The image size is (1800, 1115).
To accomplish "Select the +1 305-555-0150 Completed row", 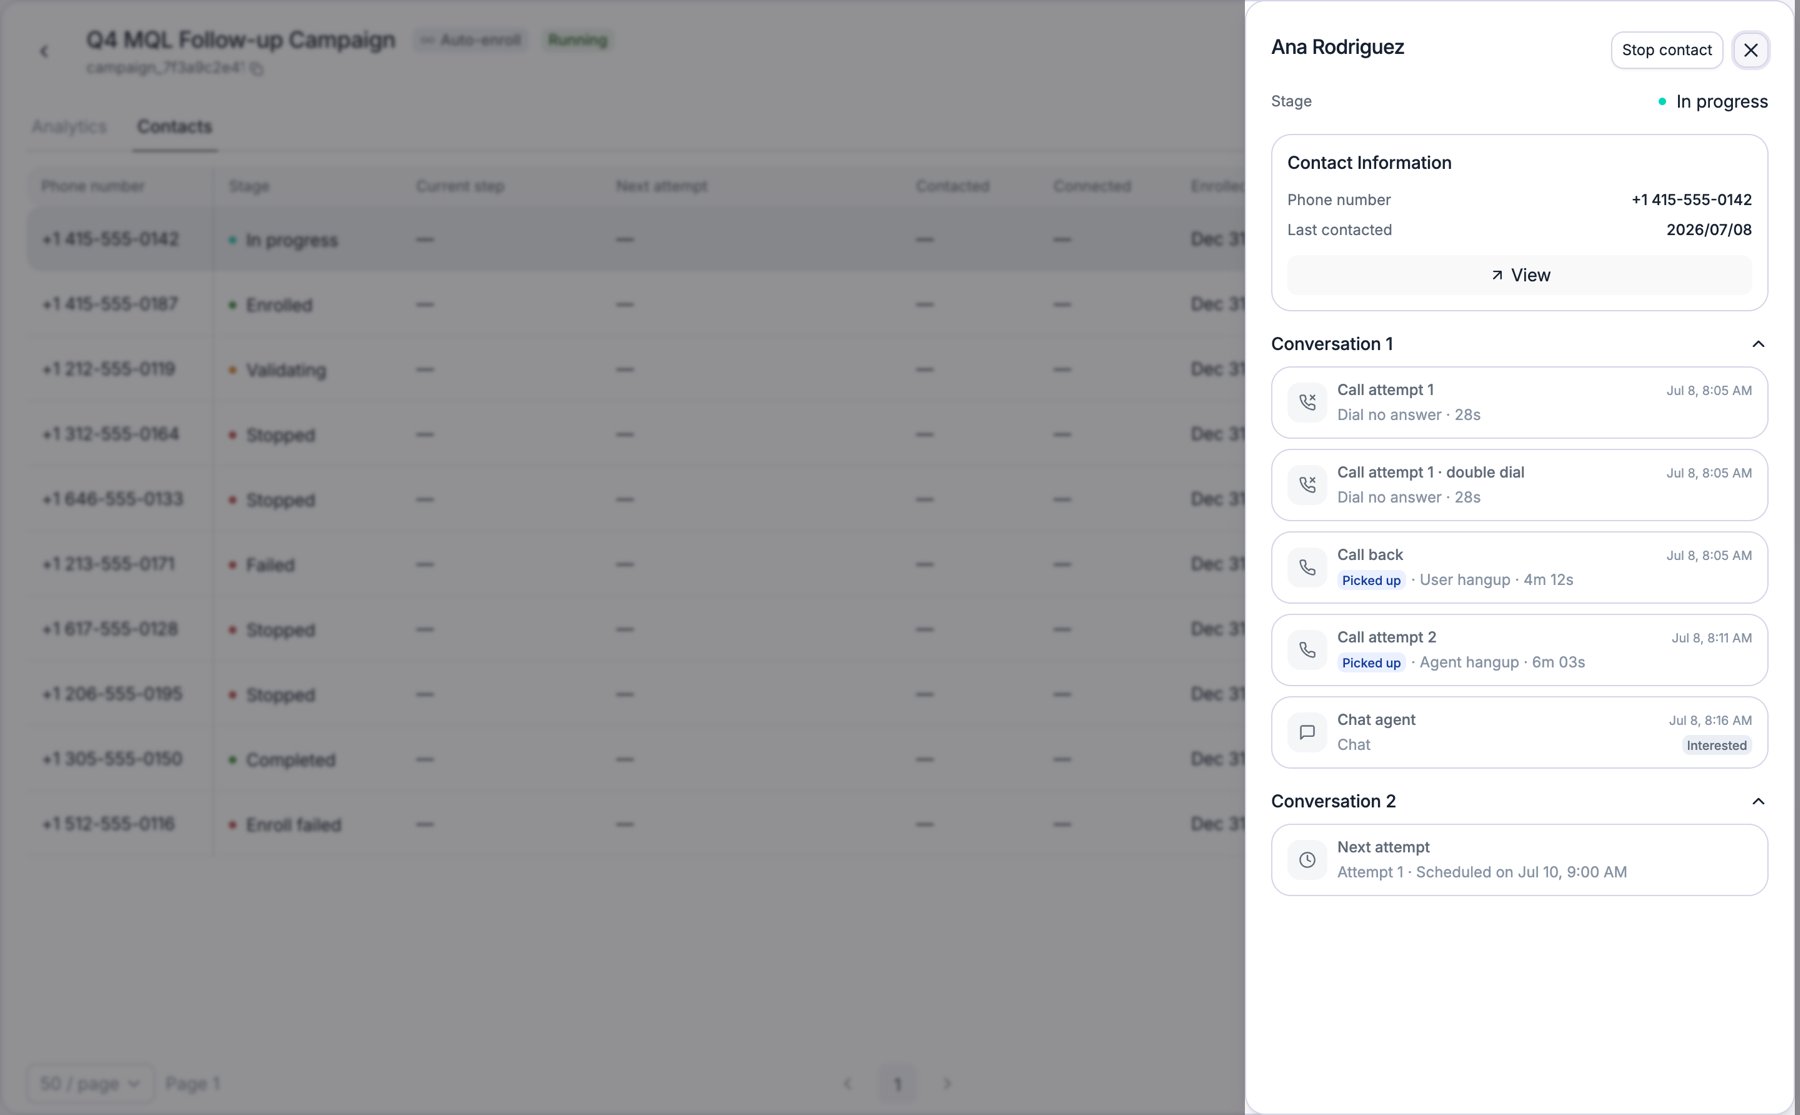I will [x=636, y=760].
